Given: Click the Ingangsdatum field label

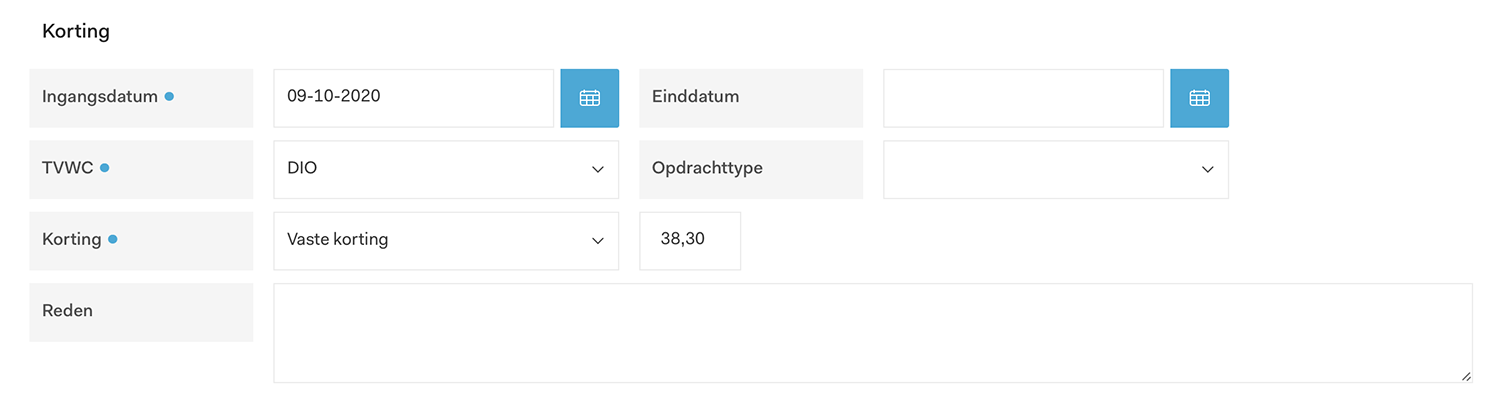Looking at the screenshot, I should [x=100, y=97].
